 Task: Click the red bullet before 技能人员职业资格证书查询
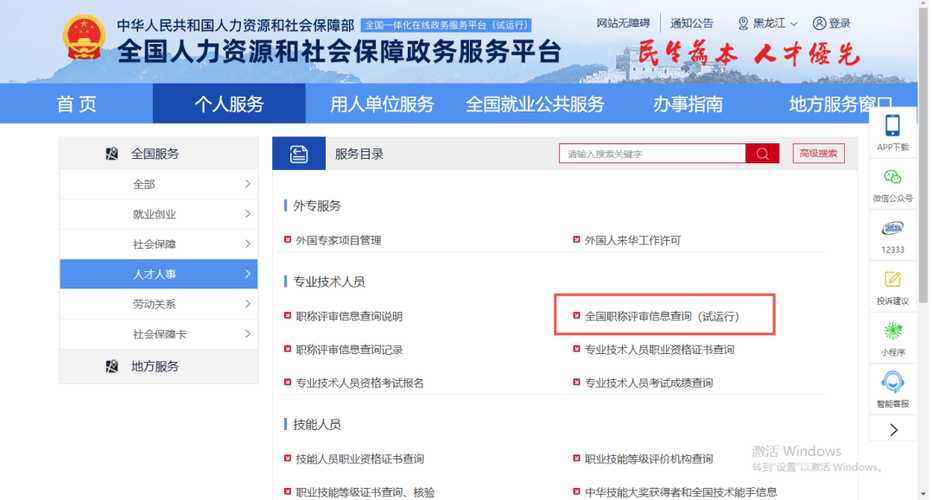289,459
